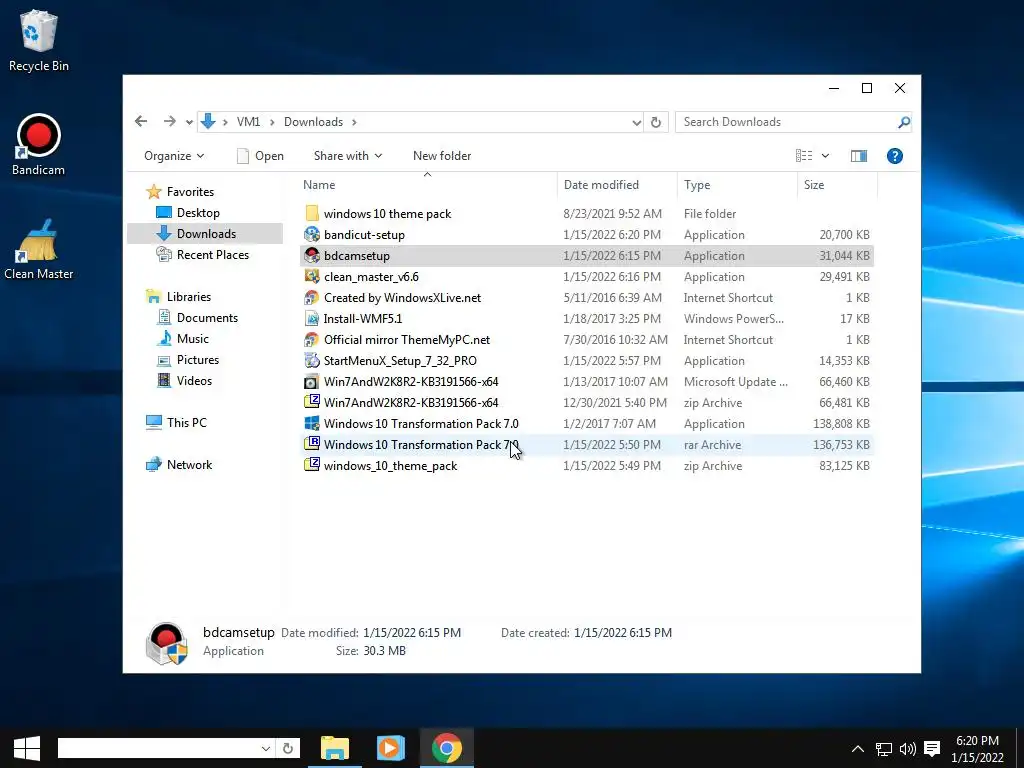Click the change view icon
Viewport: 1024px width, 768px height.
tap(804, 155)
